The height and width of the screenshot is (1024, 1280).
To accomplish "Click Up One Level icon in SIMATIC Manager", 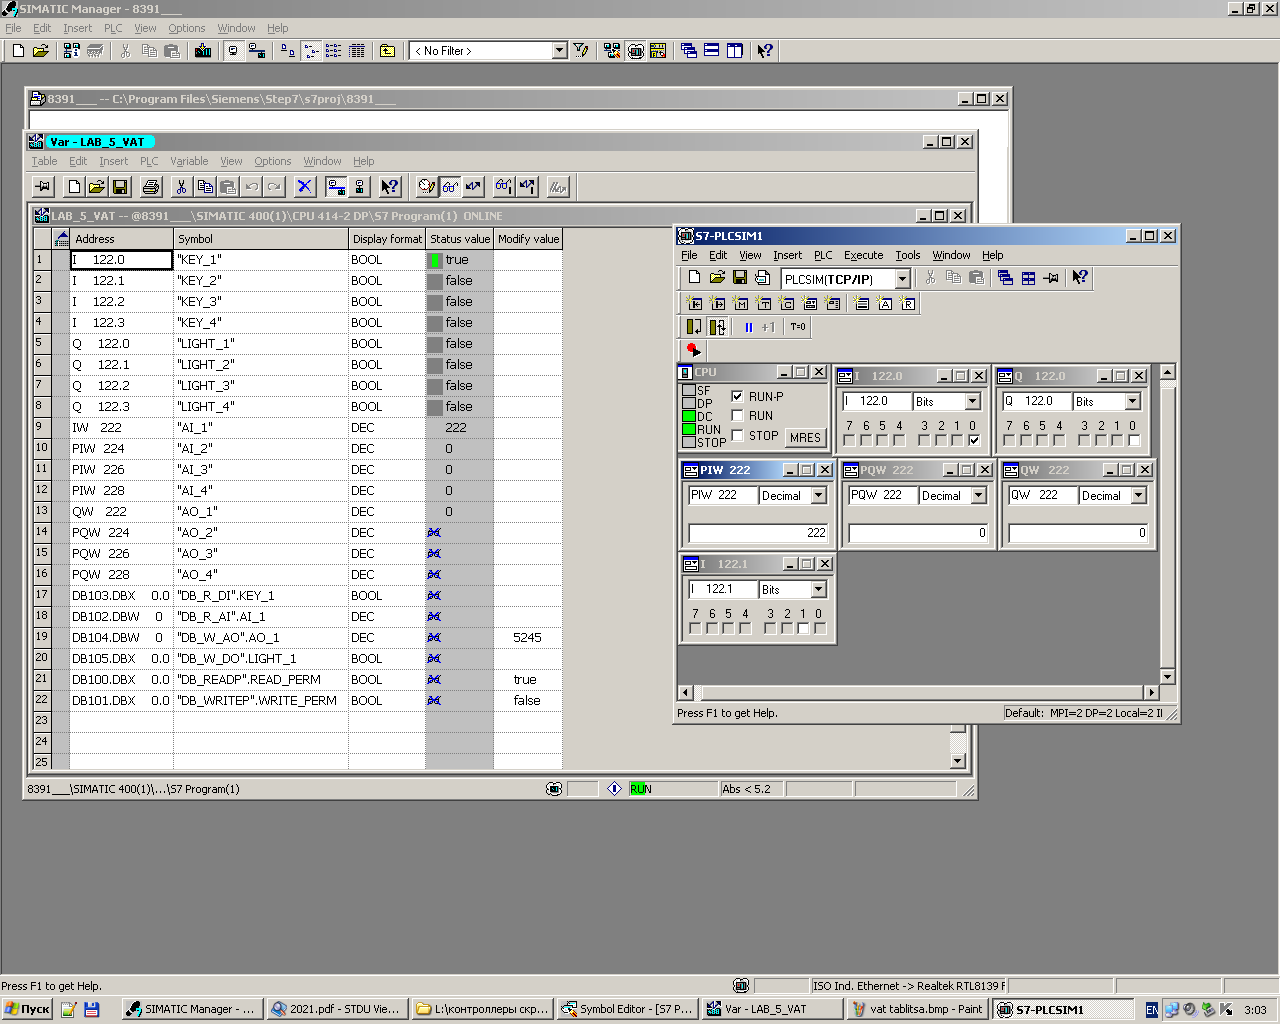I will pyautogui.click(x=387, y=51).
